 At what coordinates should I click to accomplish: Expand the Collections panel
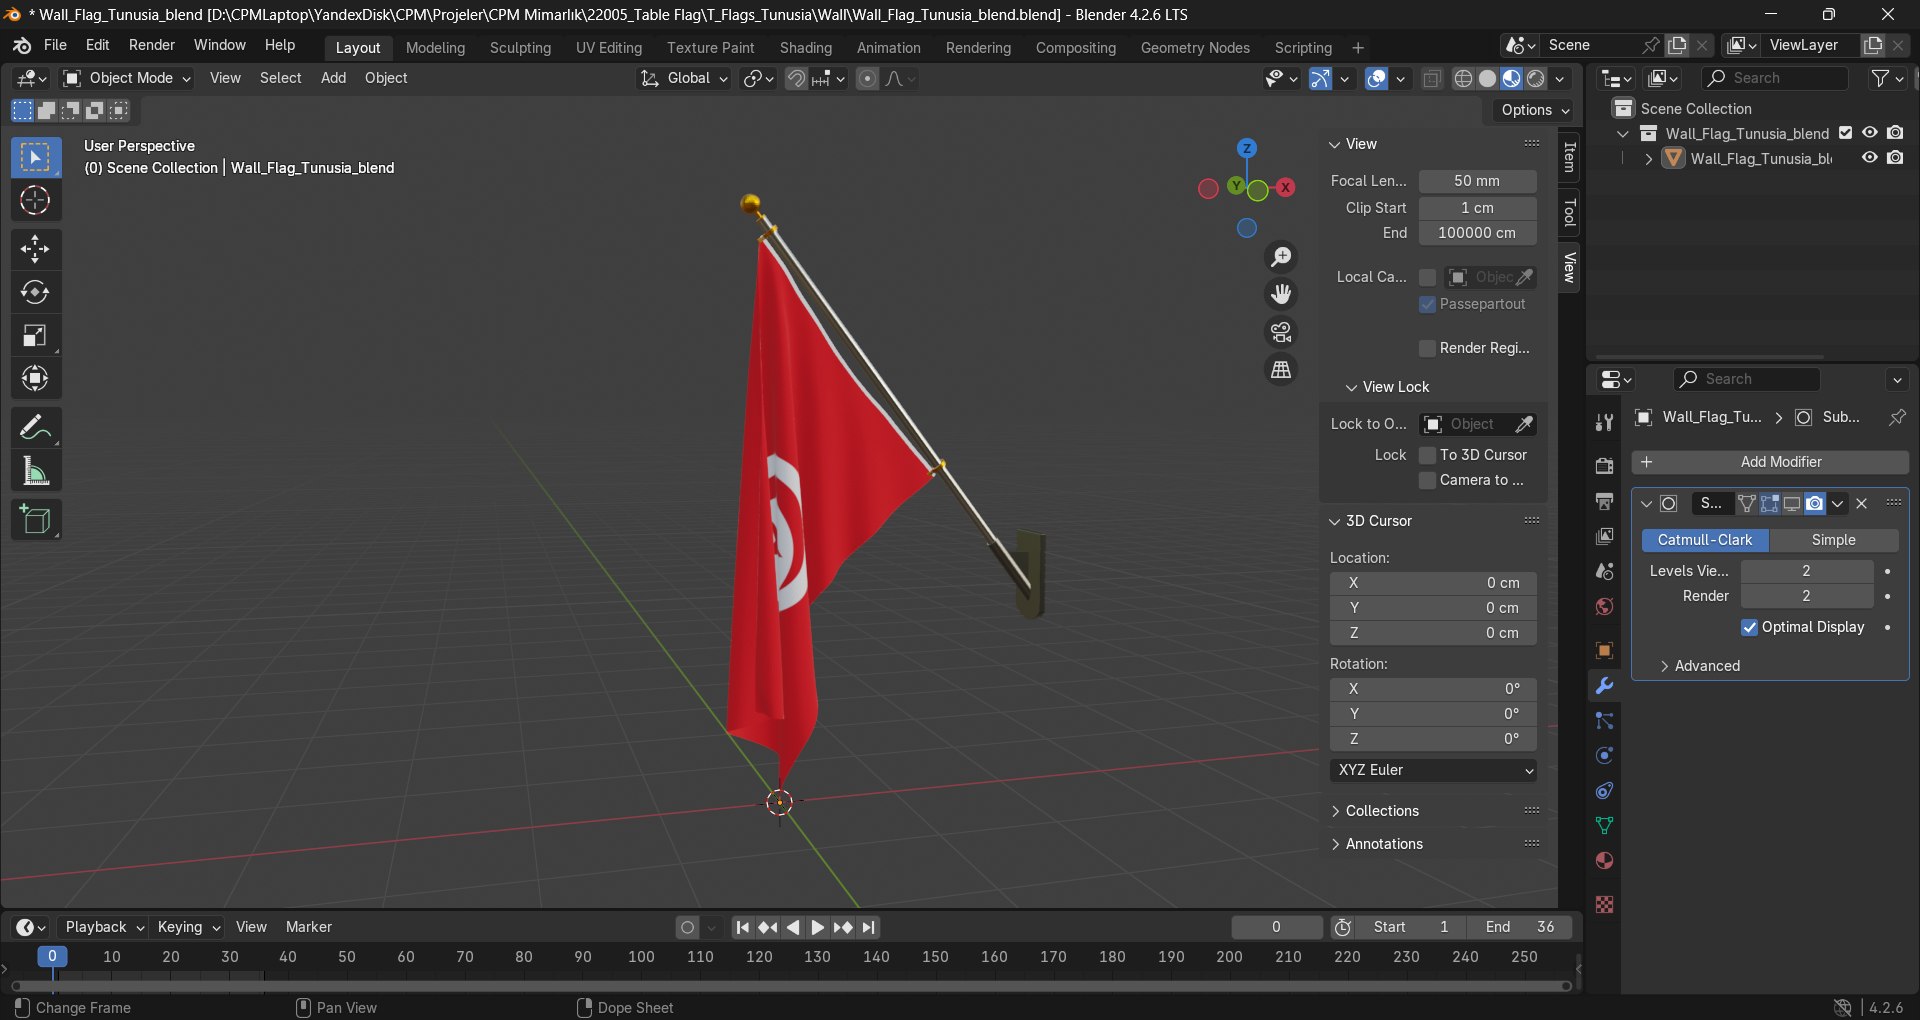(x=1382, y=811)
